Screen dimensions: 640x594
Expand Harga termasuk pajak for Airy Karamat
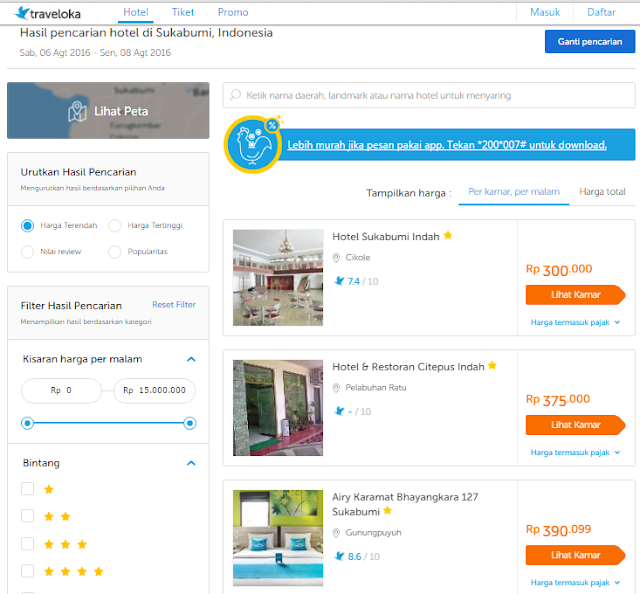coord(575,583)
